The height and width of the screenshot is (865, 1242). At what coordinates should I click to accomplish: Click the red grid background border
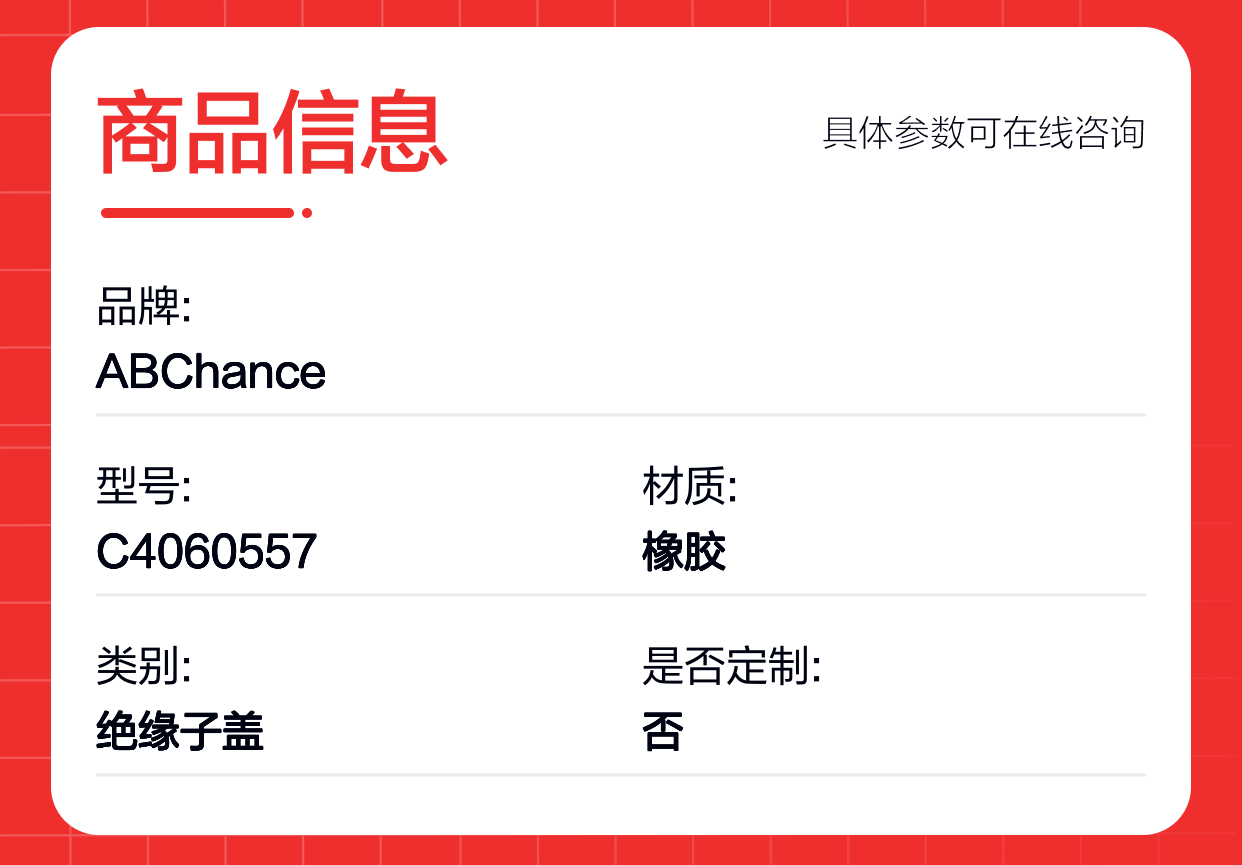(24, 432)
